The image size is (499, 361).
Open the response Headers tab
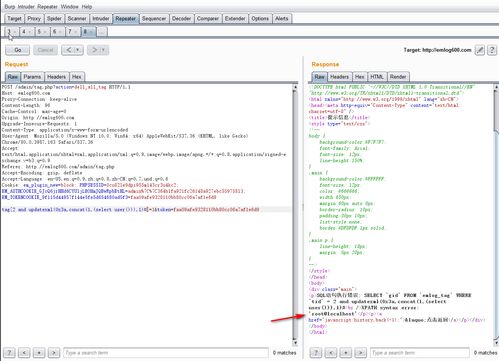pos(339,77)
